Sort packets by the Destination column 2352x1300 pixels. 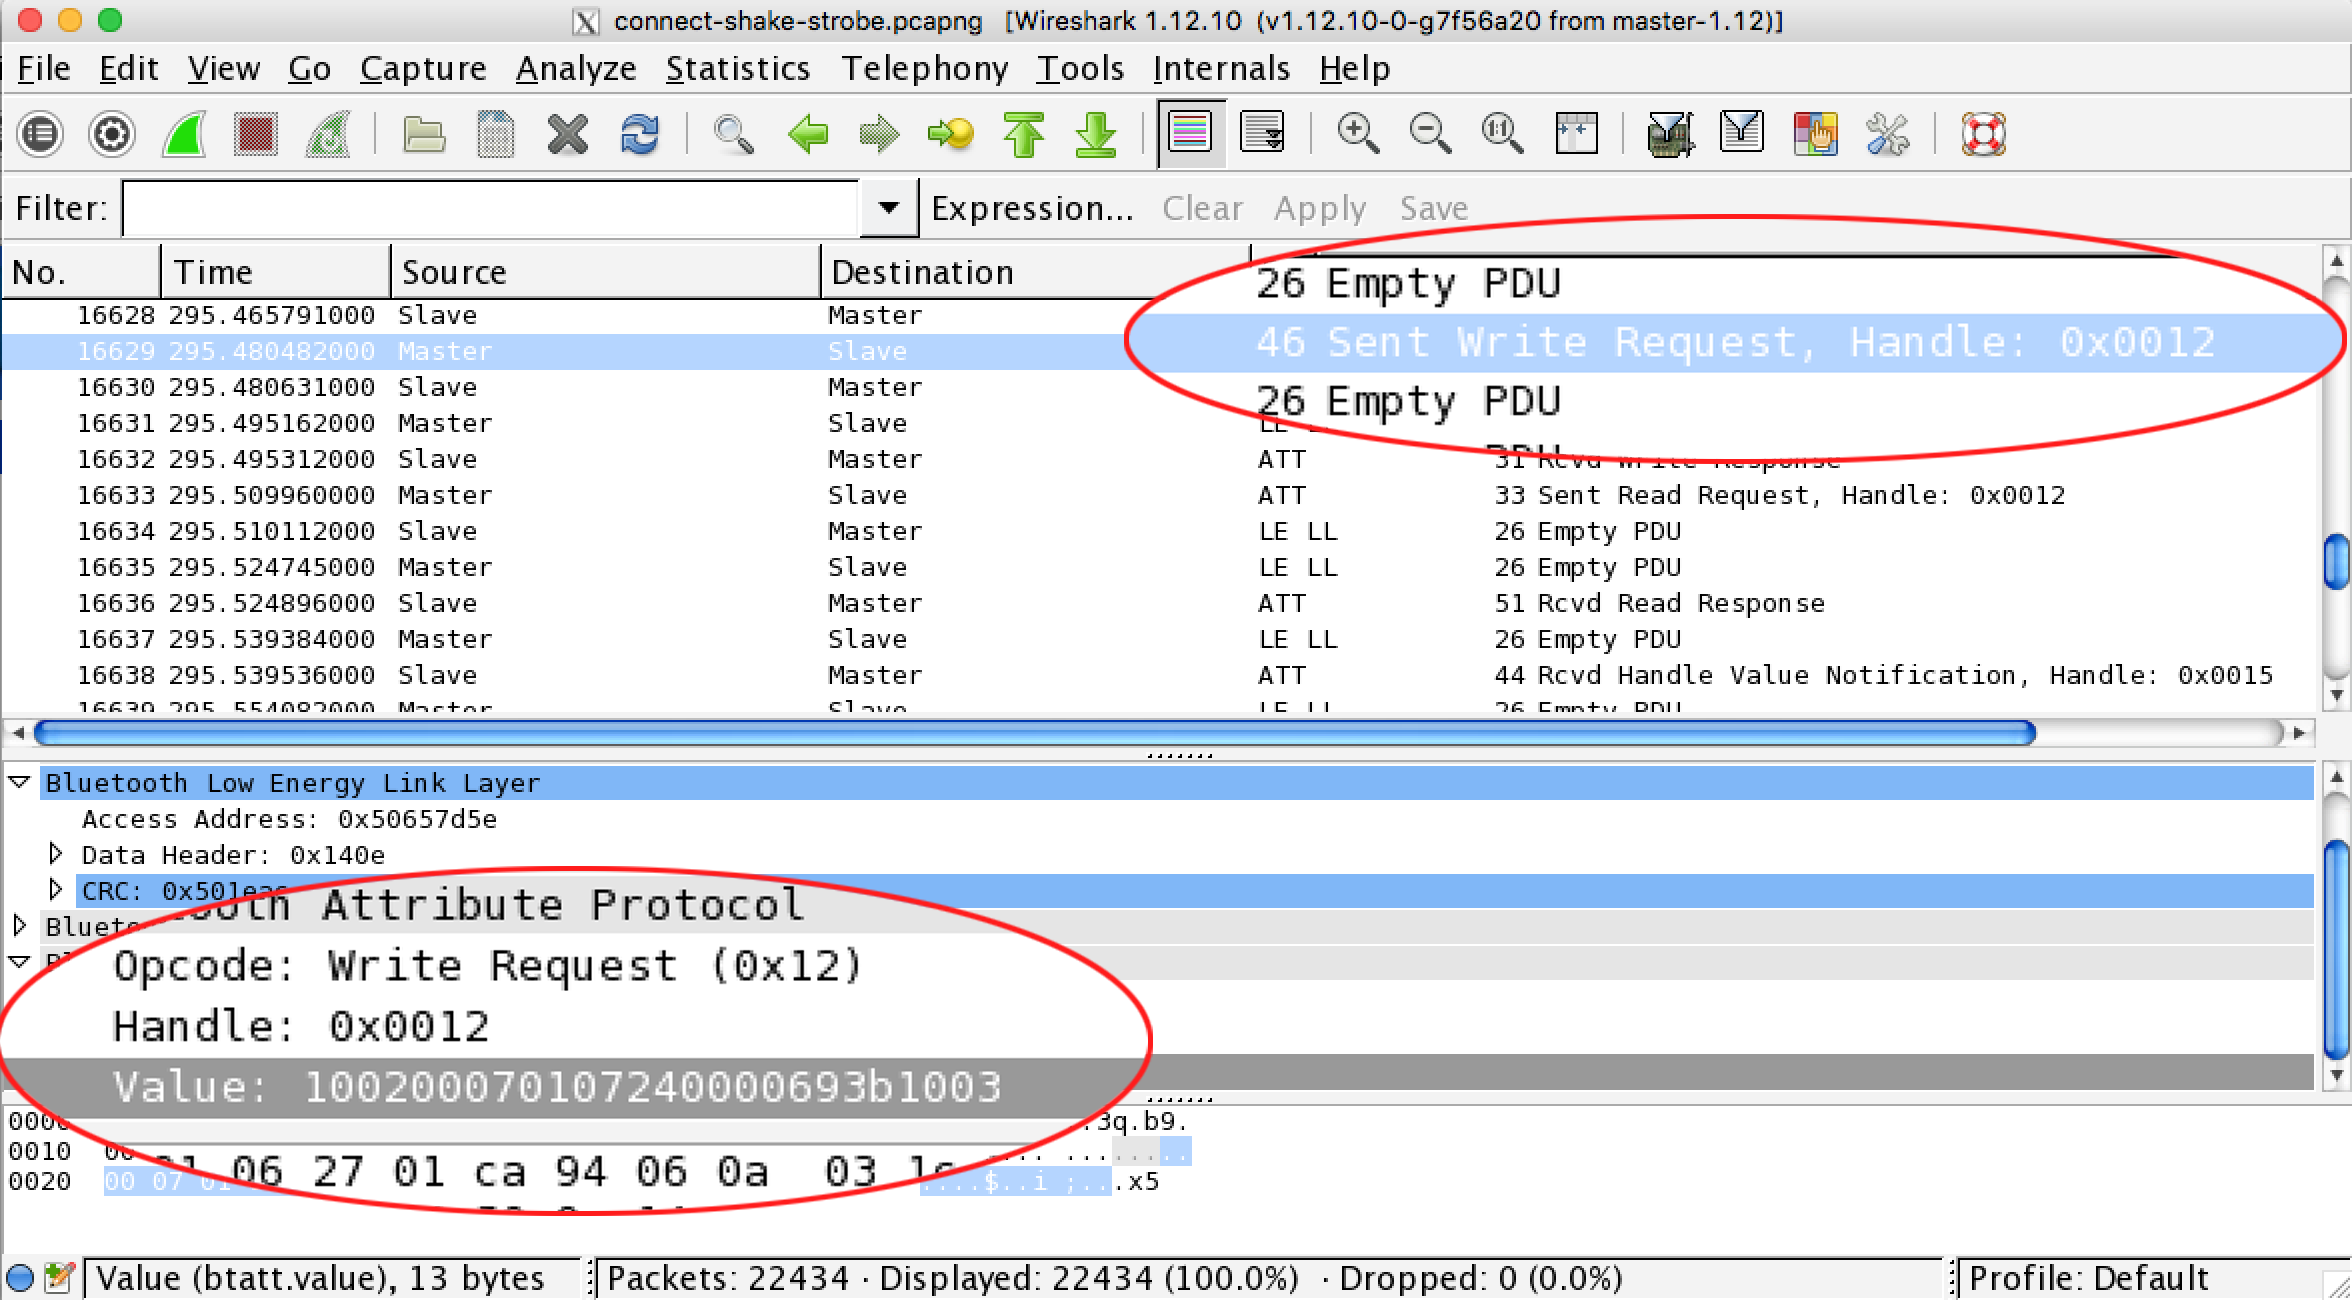click(1036, 272)
